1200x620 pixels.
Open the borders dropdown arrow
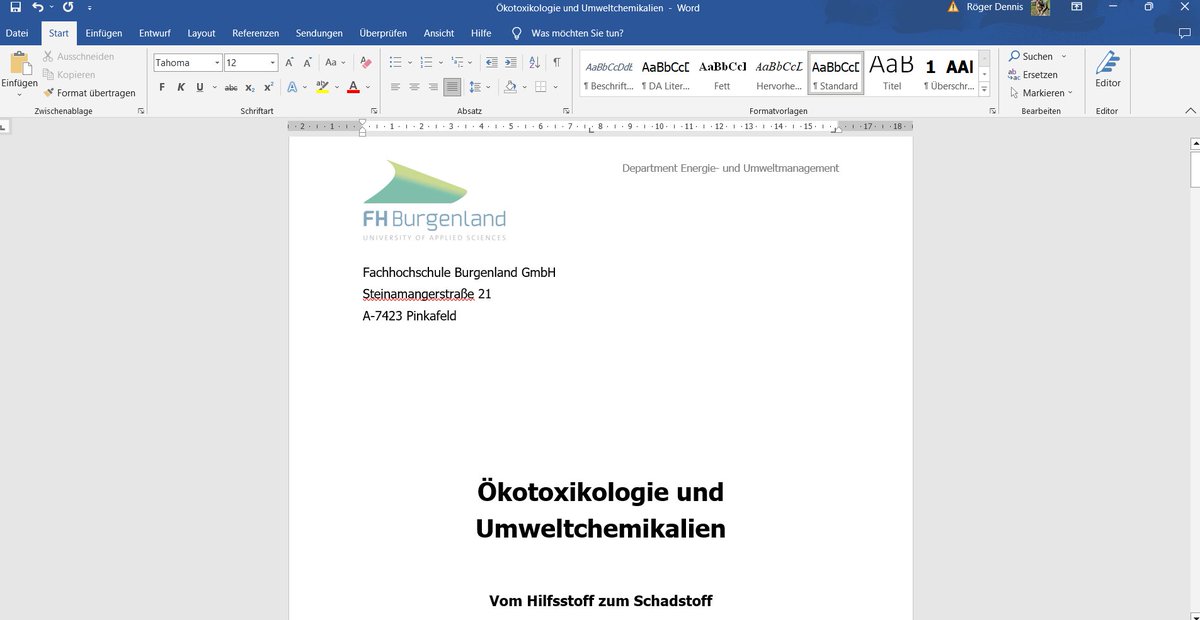point(555,87)
